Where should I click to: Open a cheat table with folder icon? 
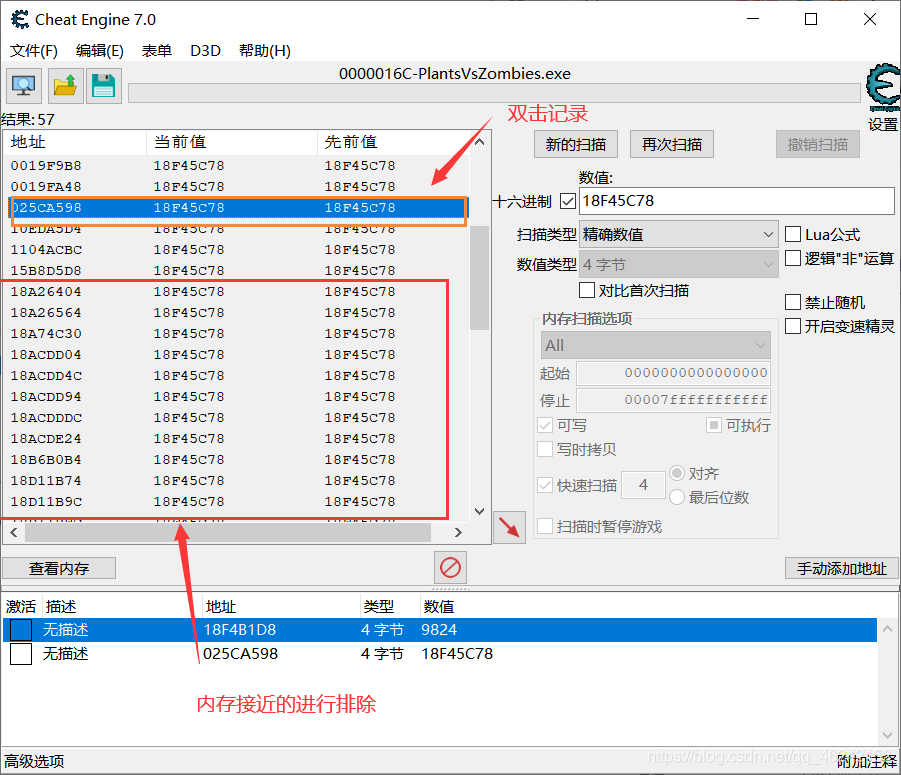(66, 86)
